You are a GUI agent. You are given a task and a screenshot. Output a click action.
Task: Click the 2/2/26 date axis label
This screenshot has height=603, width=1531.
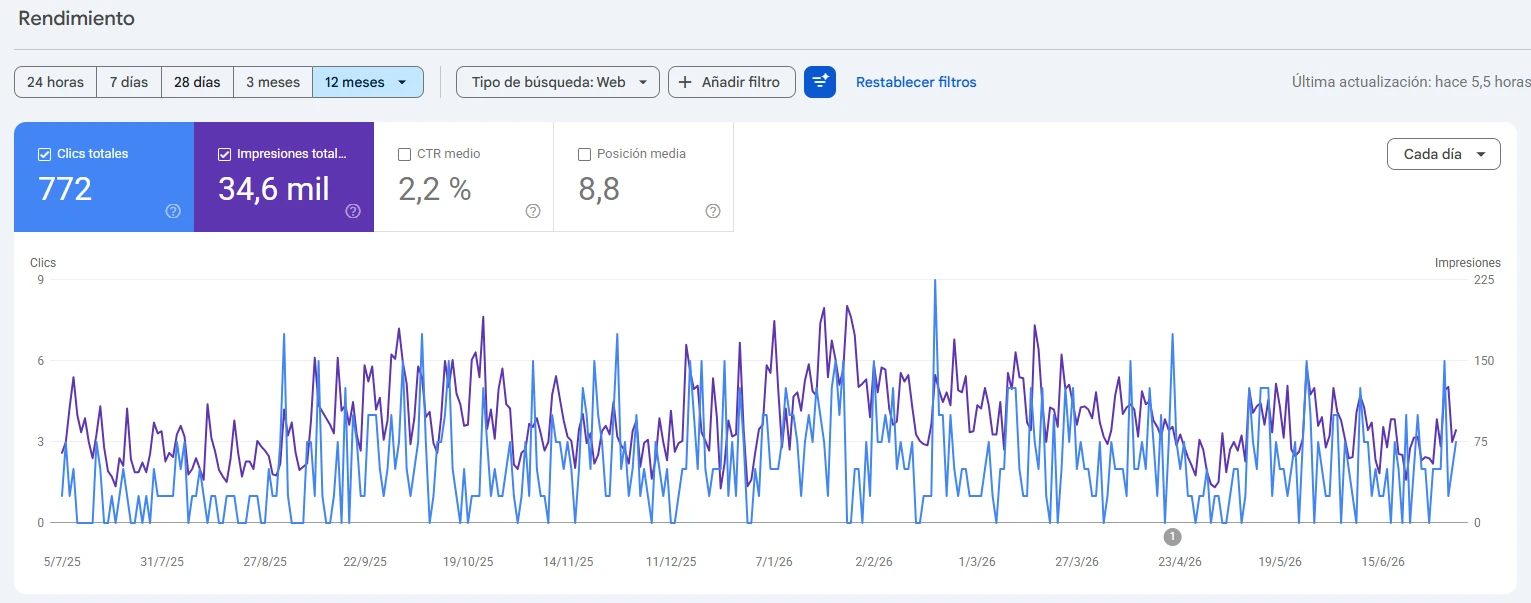[874, 562]
